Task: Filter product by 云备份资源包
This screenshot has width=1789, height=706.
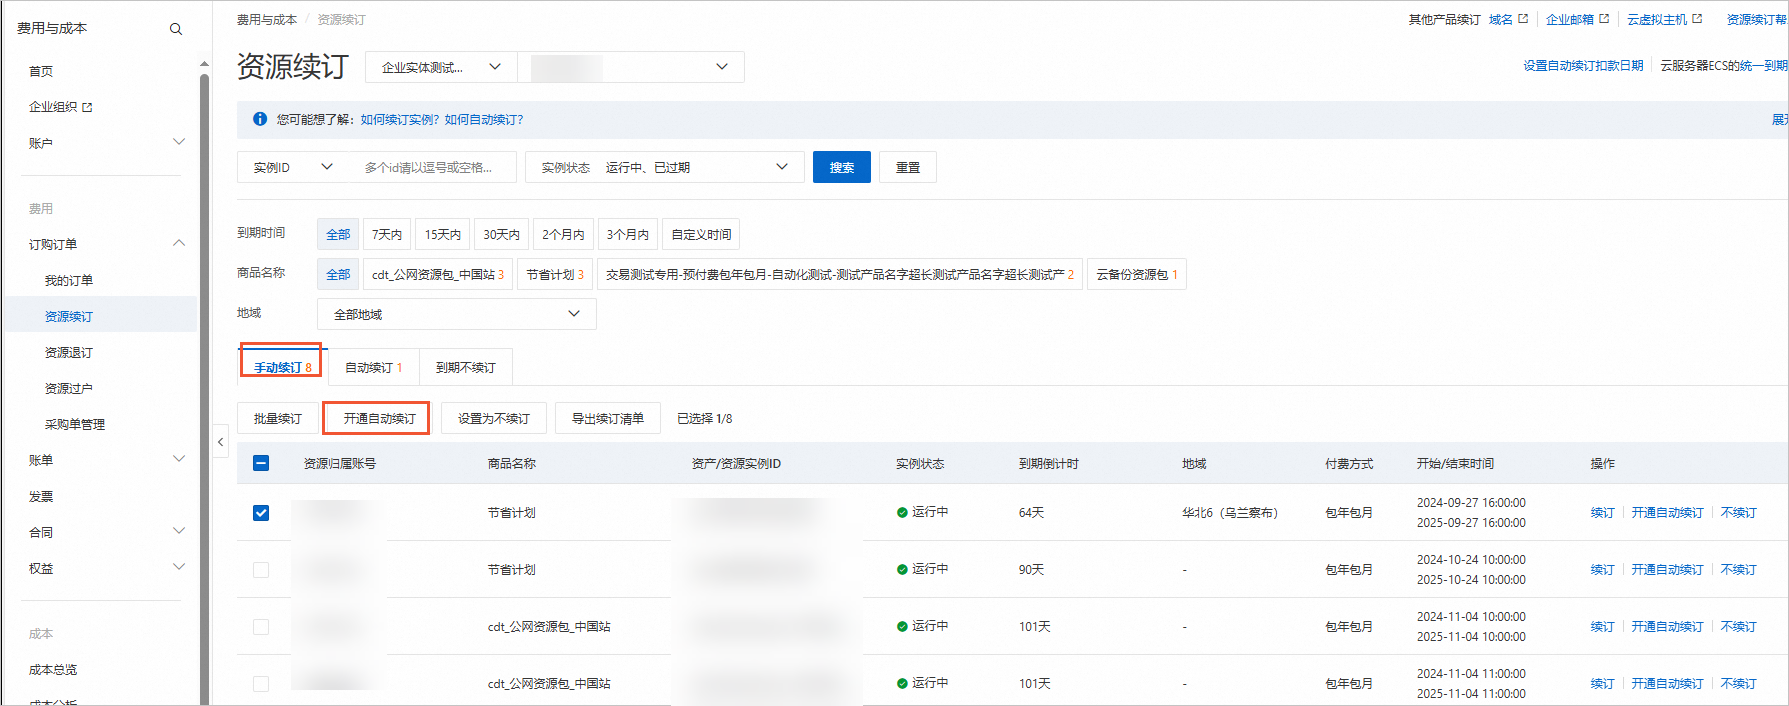Action: [x=1137, y=274]
